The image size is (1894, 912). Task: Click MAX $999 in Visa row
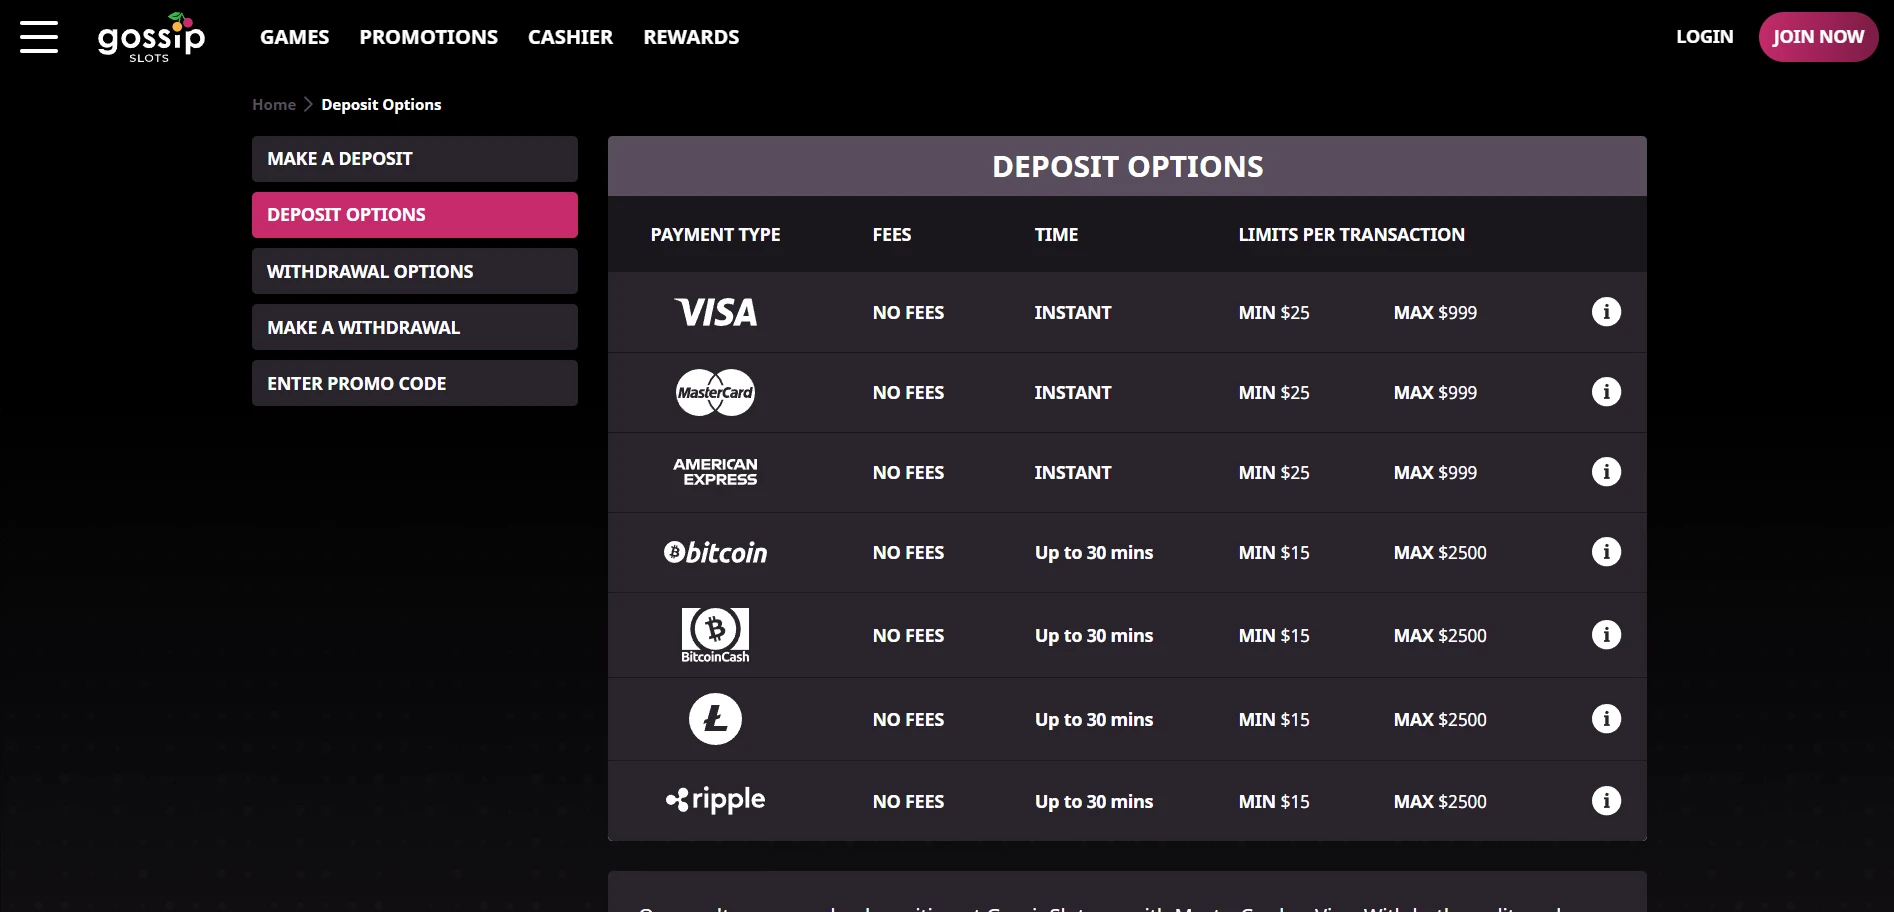[x=1435, y=312]
